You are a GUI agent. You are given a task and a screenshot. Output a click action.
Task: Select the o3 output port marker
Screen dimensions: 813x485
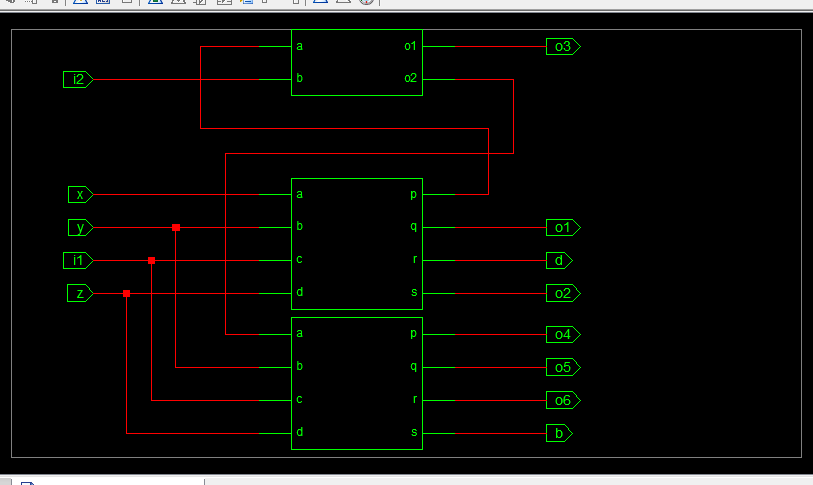coord(562,46)
